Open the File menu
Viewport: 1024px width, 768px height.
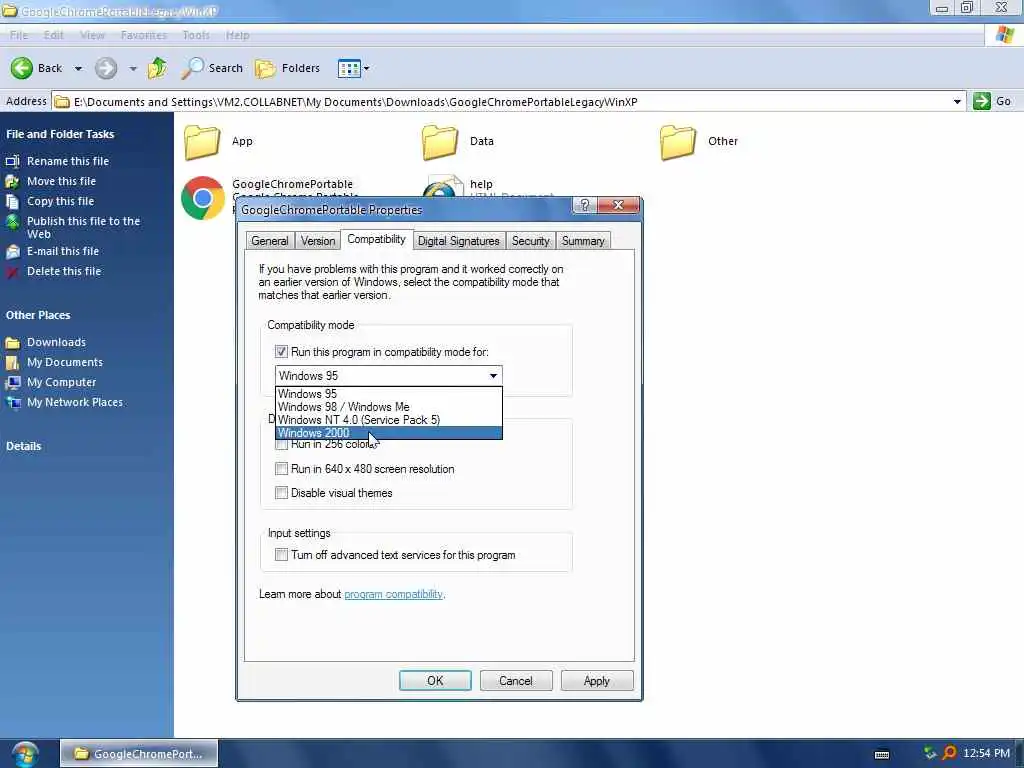pyautogui.click(x=19, y=35)
